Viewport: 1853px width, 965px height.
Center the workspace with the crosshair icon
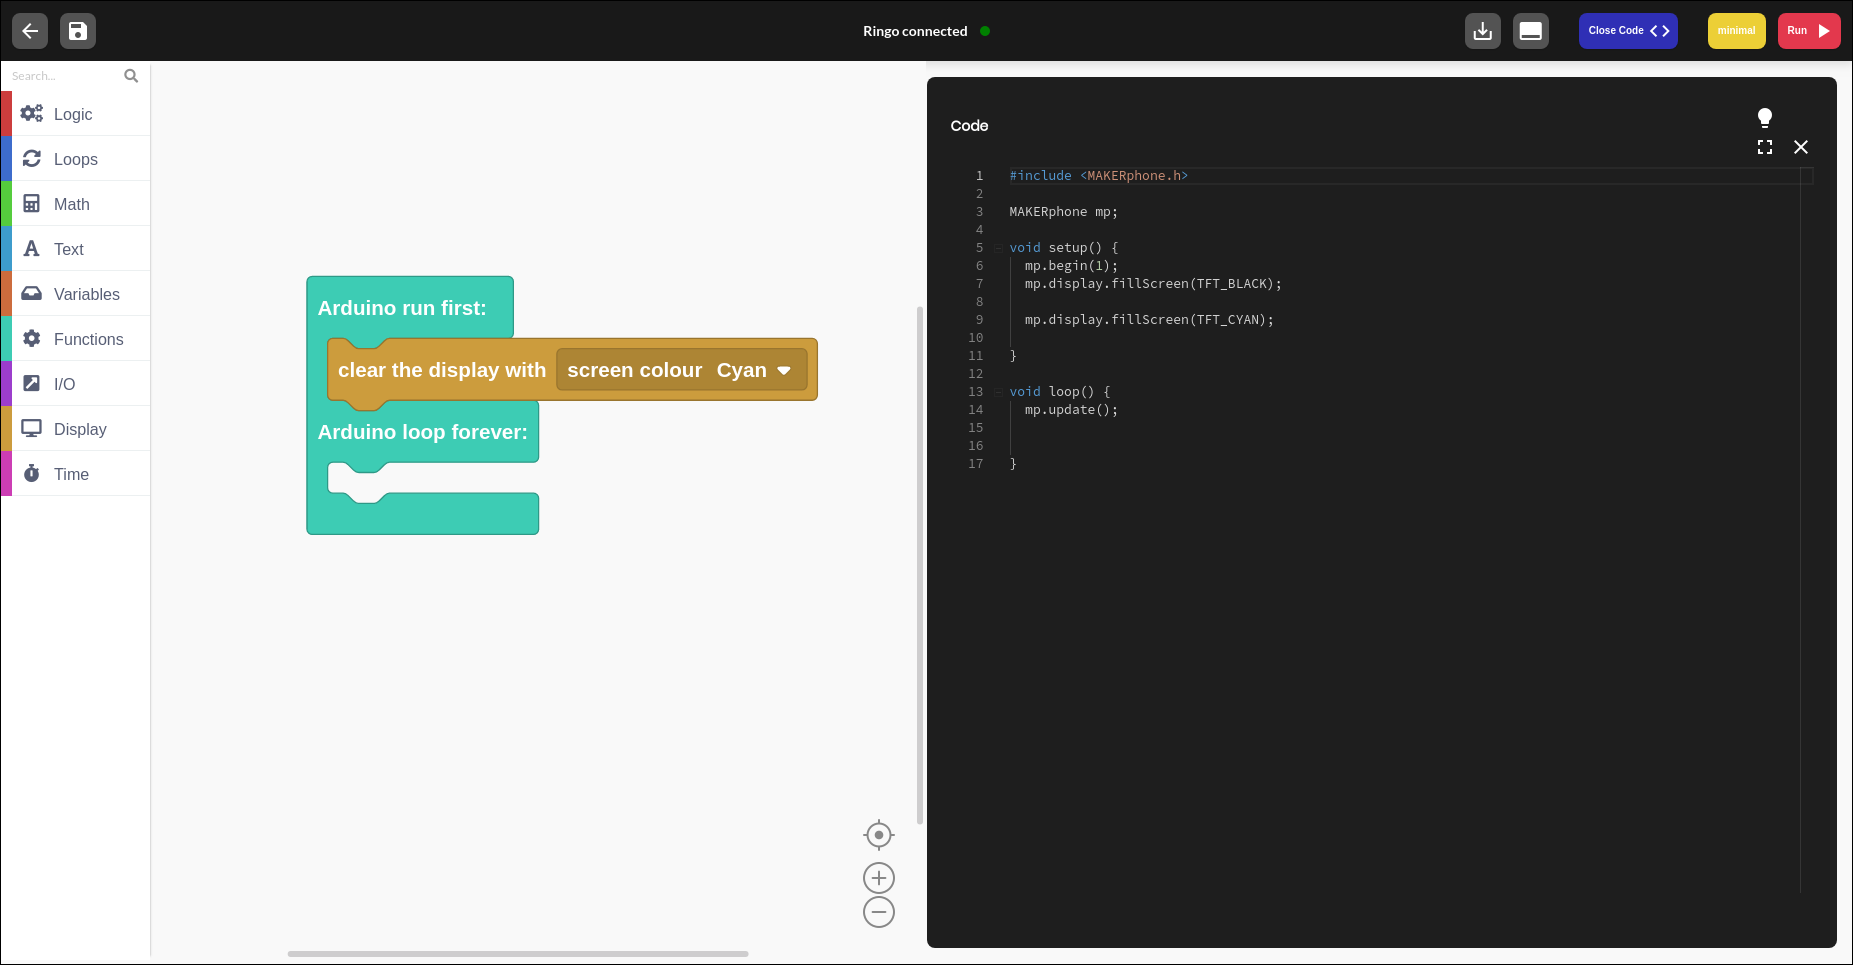(878, 835)
